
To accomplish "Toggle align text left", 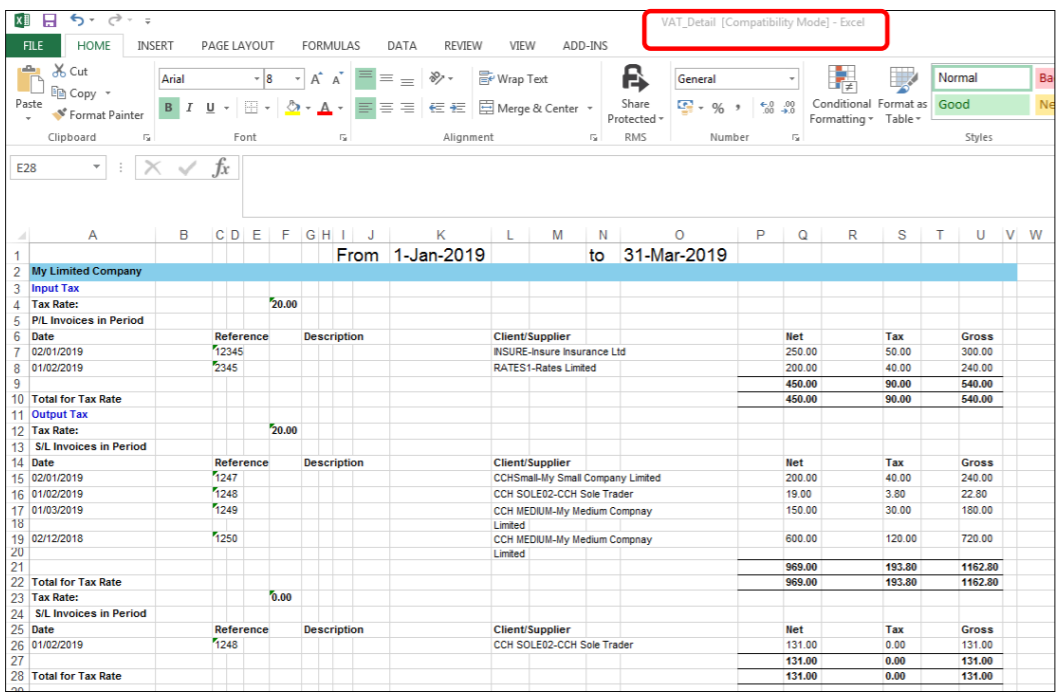I will coord(365,108).
